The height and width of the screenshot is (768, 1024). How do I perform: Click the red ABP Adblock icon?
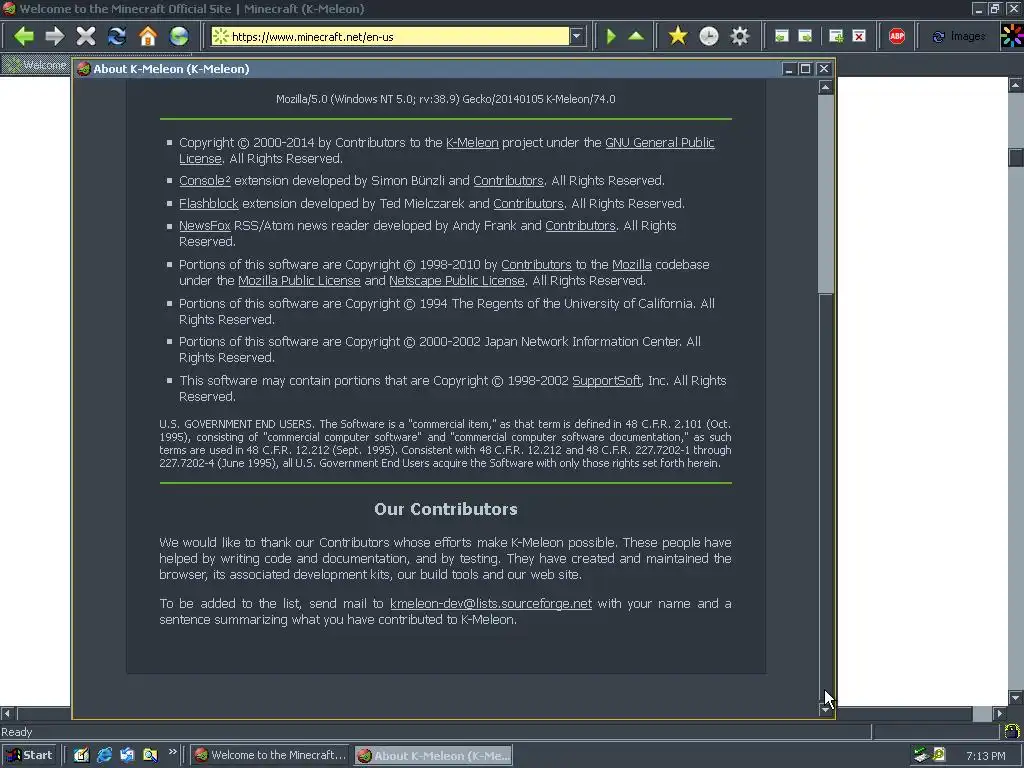click(897, 37)
